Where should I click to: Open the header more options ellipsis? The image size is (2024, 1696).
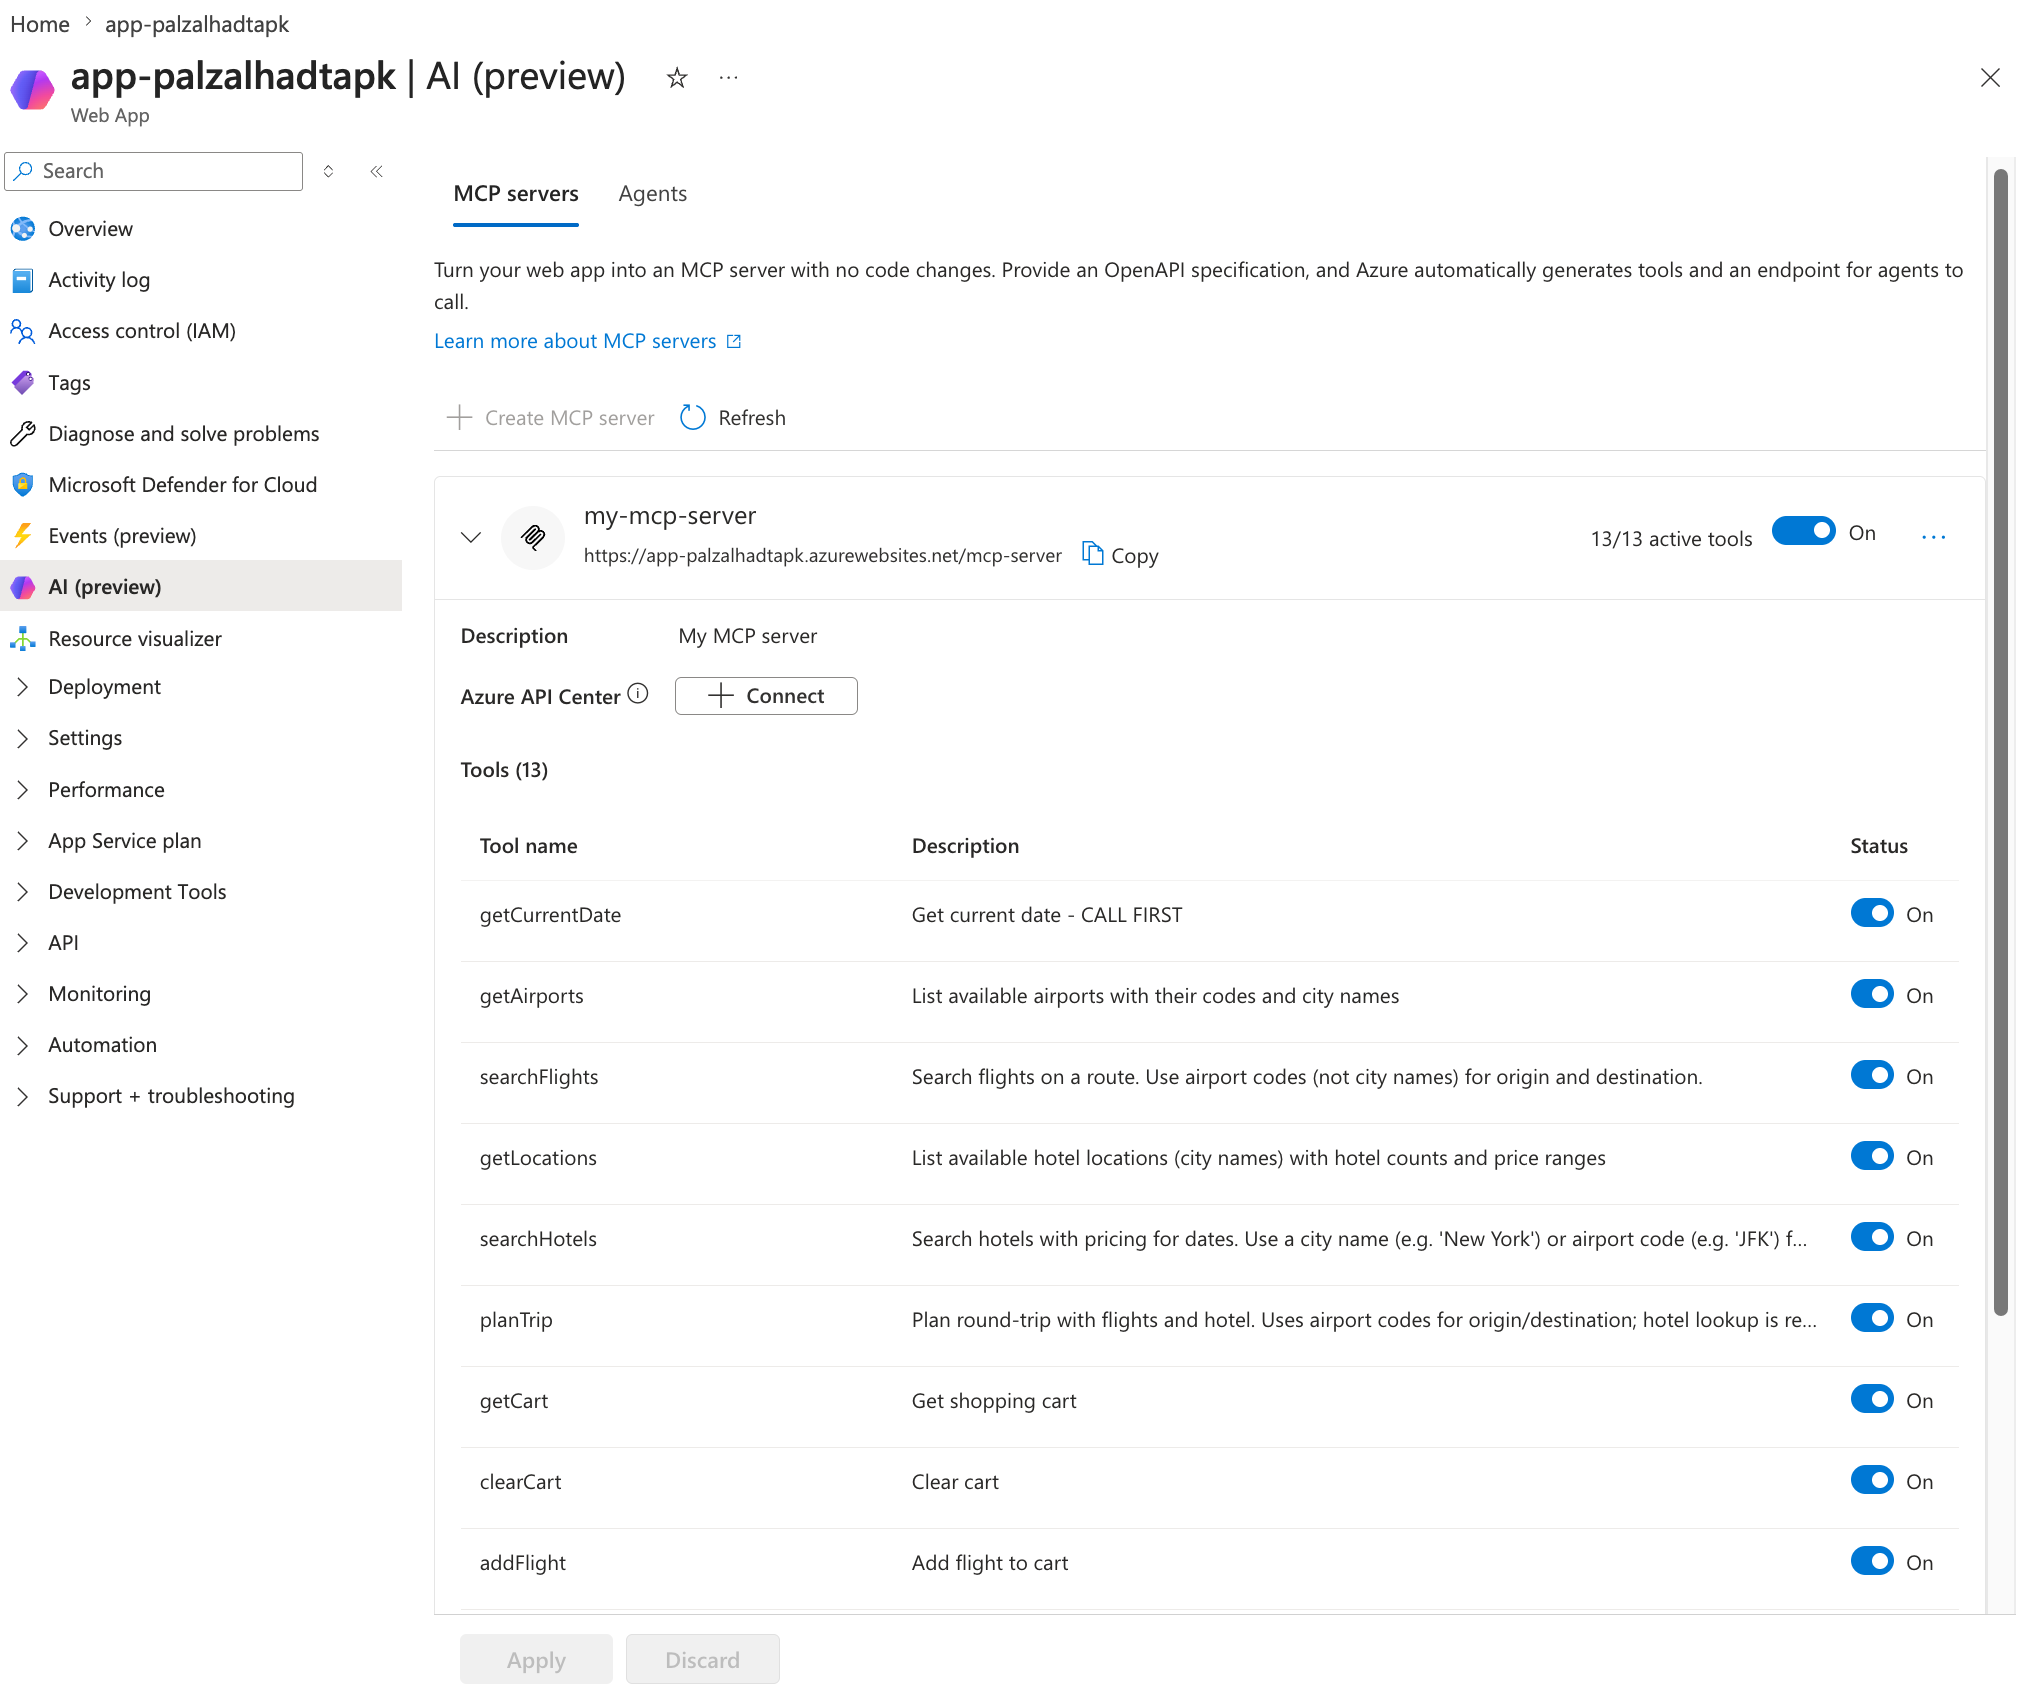[x=728, y=77]
